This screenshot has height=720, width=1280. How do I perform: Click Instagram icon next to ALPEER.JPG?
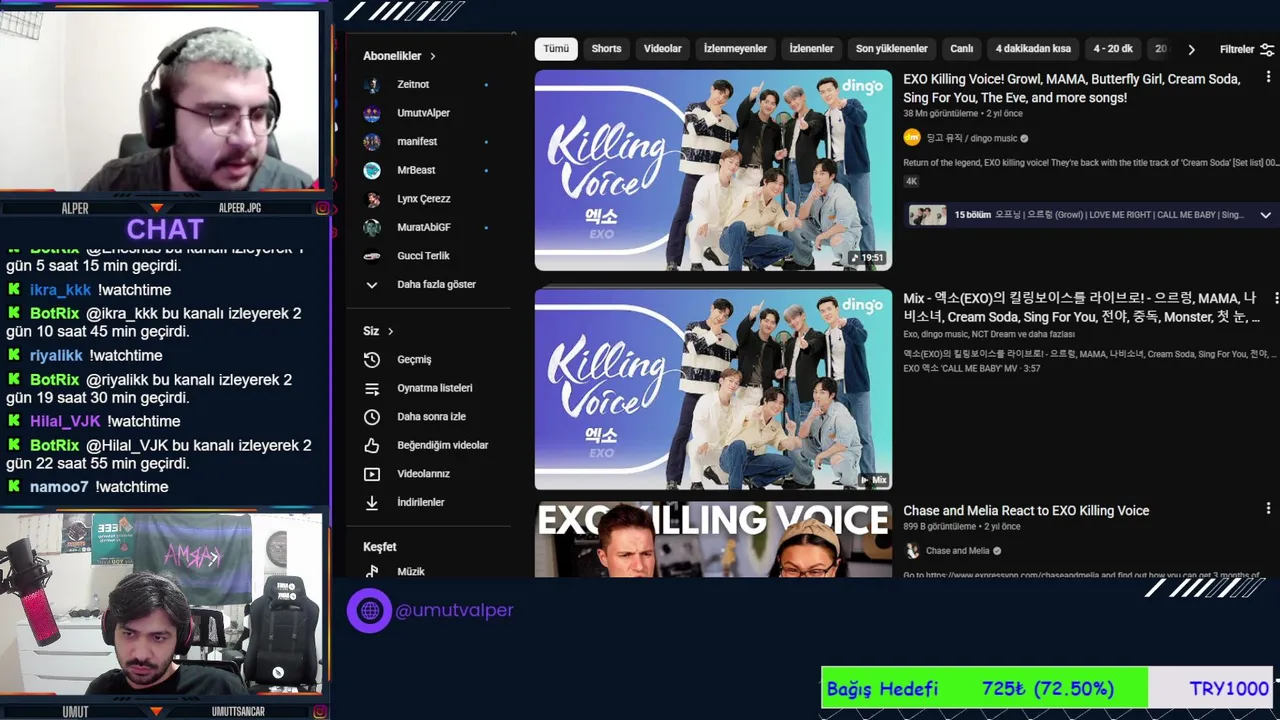coord(322,208)
